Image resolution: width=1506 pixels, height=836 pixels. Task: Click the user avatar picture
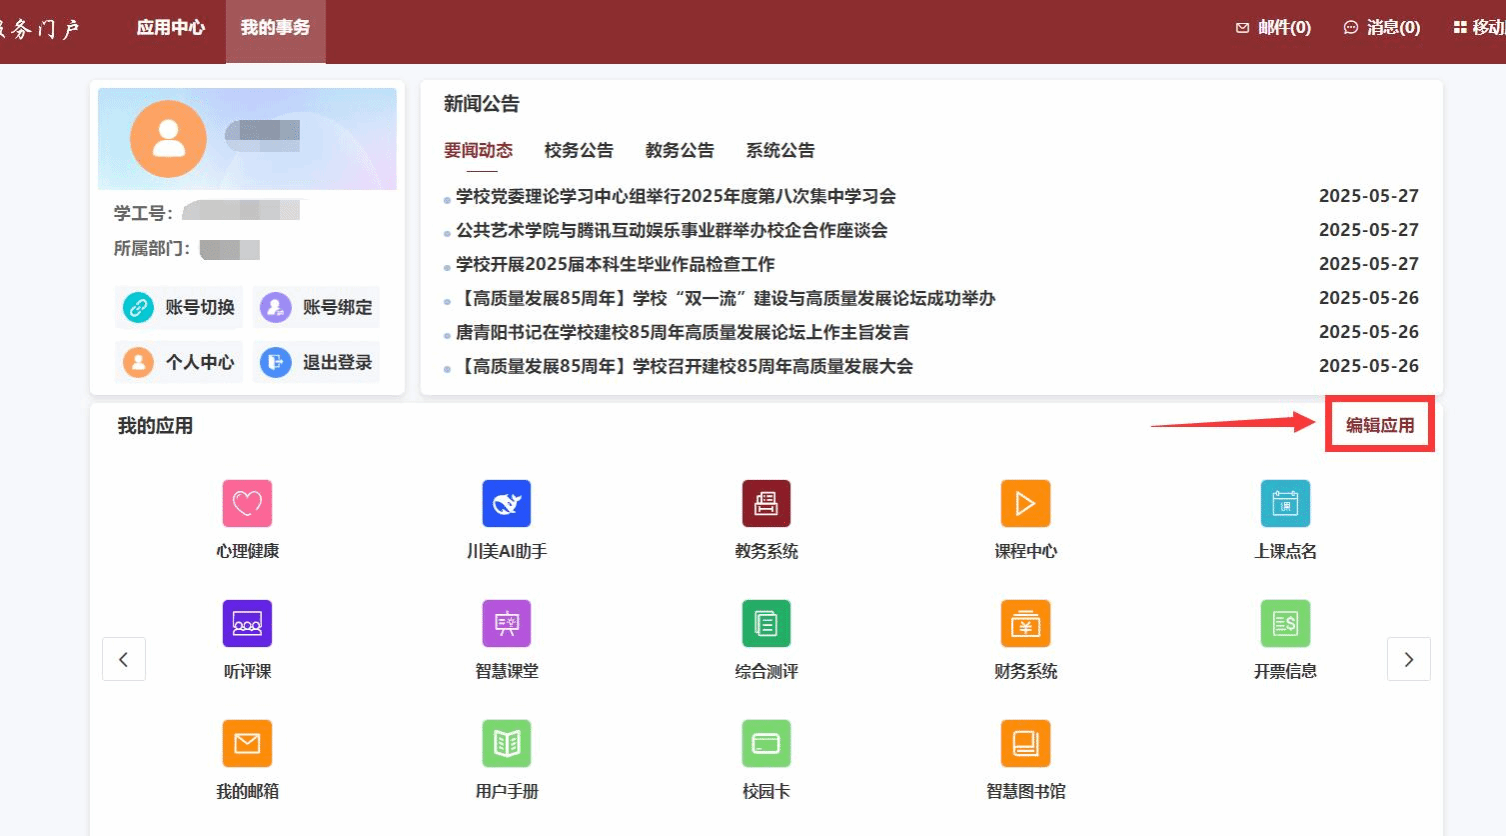point(168,139)
